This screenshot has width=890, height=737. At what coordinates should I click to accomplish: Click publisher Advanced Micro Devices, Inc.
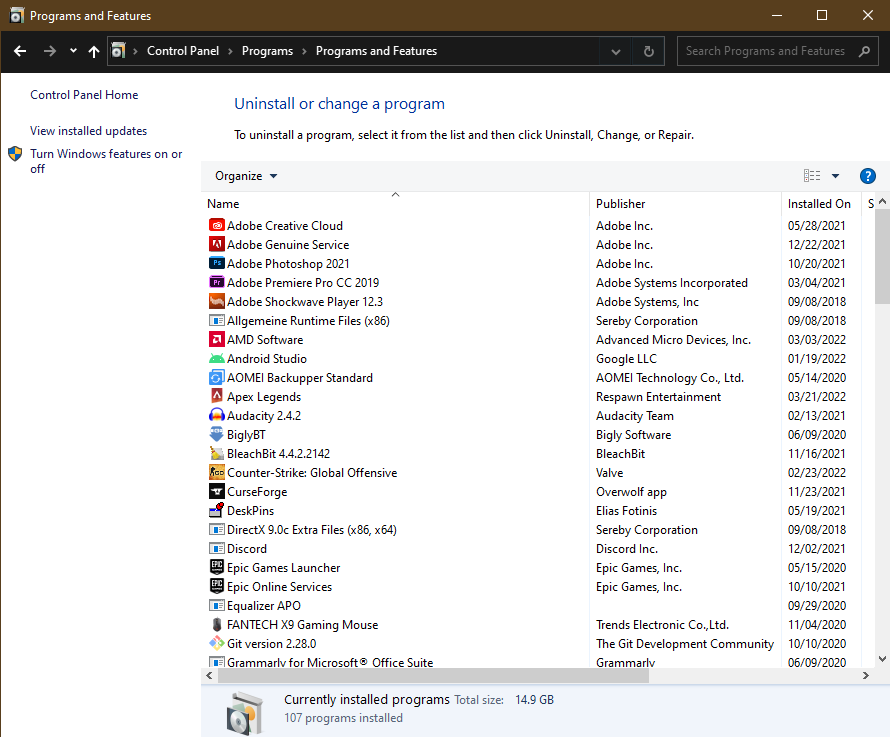pos(673,340)
